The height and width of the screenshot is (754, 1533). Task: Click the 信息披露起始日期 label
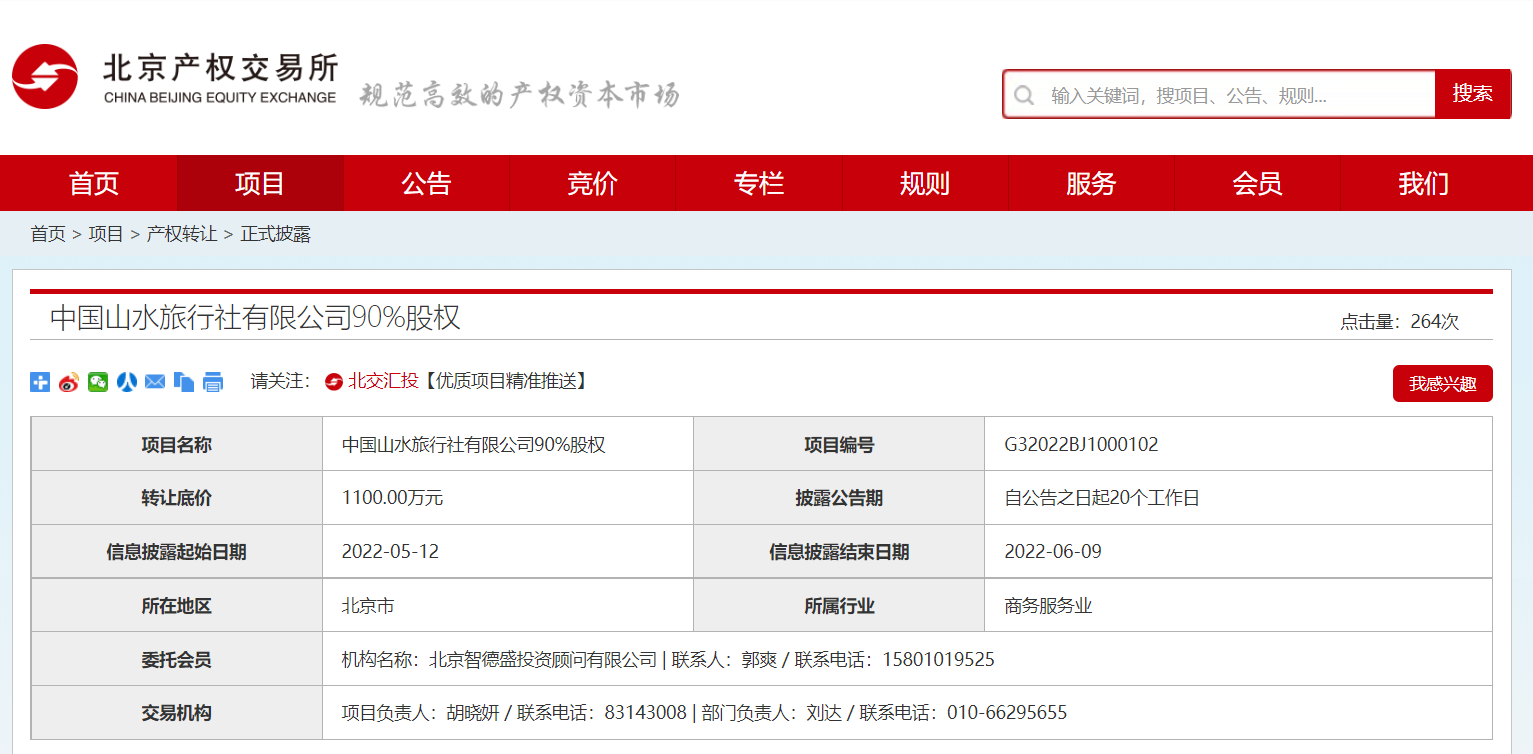pyautogui.click(x=176, y=552)
